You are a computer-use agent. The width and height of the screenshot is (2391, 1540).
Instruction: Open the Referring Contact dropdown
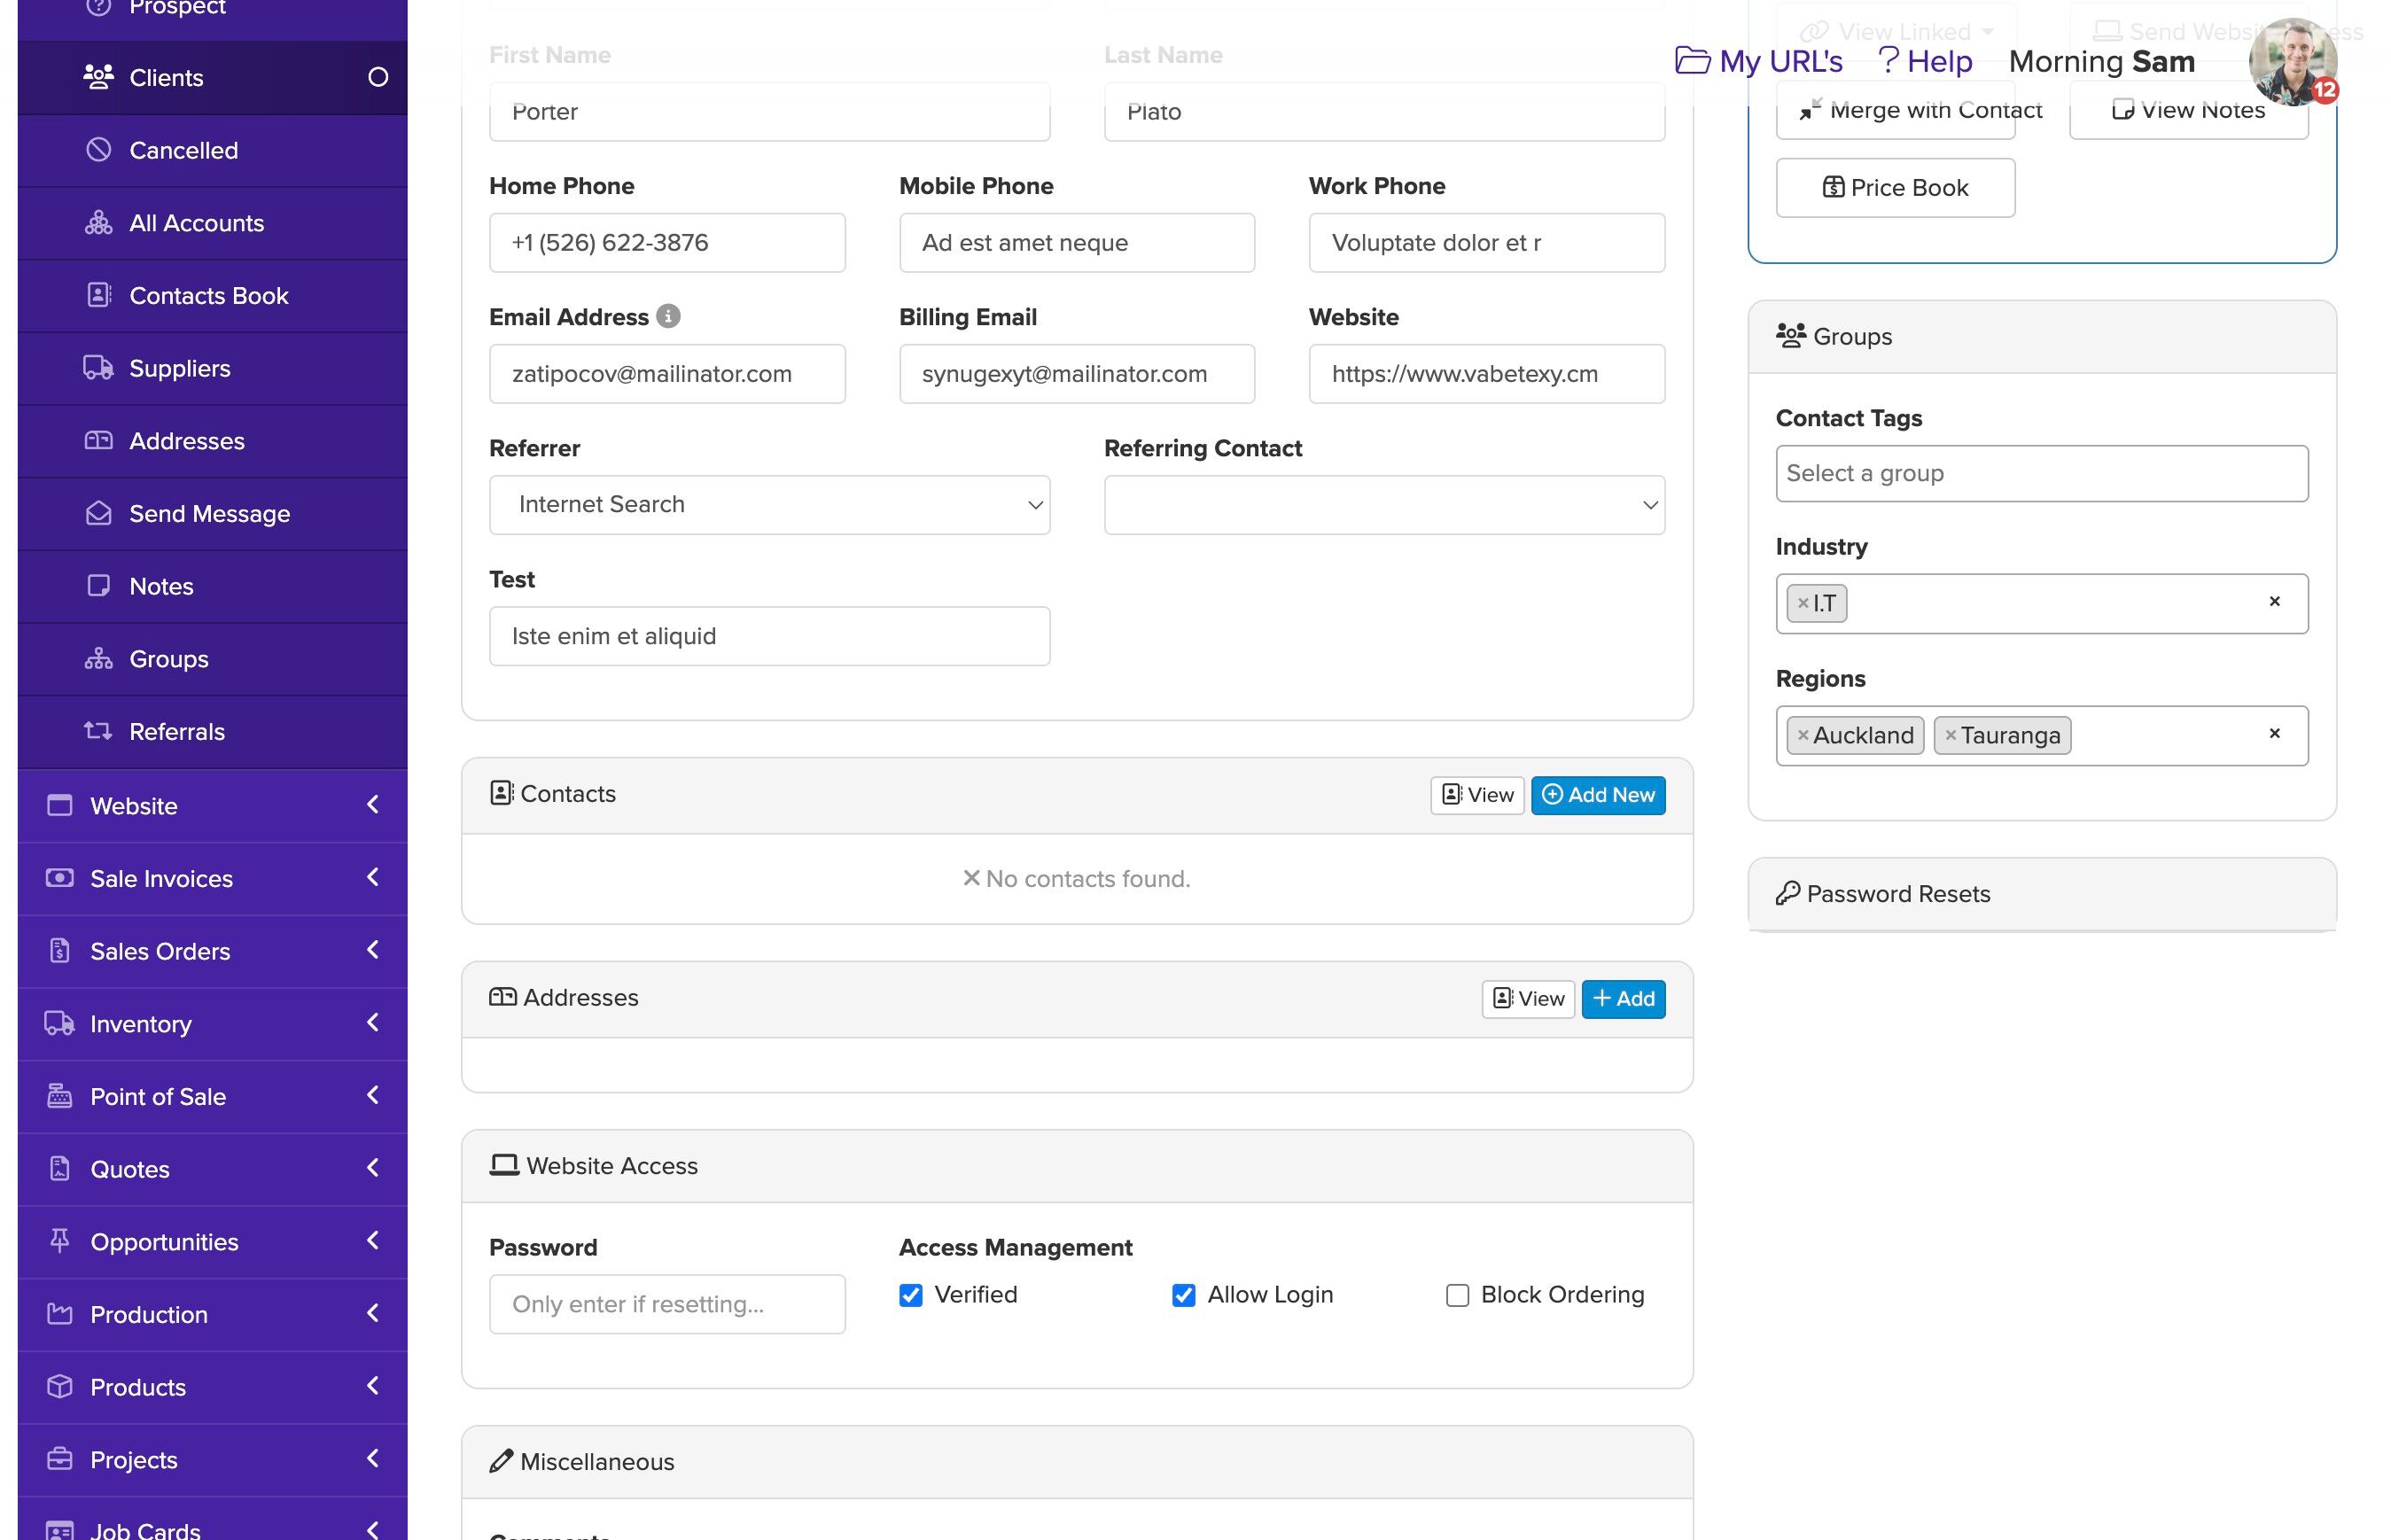(1383, 505)
